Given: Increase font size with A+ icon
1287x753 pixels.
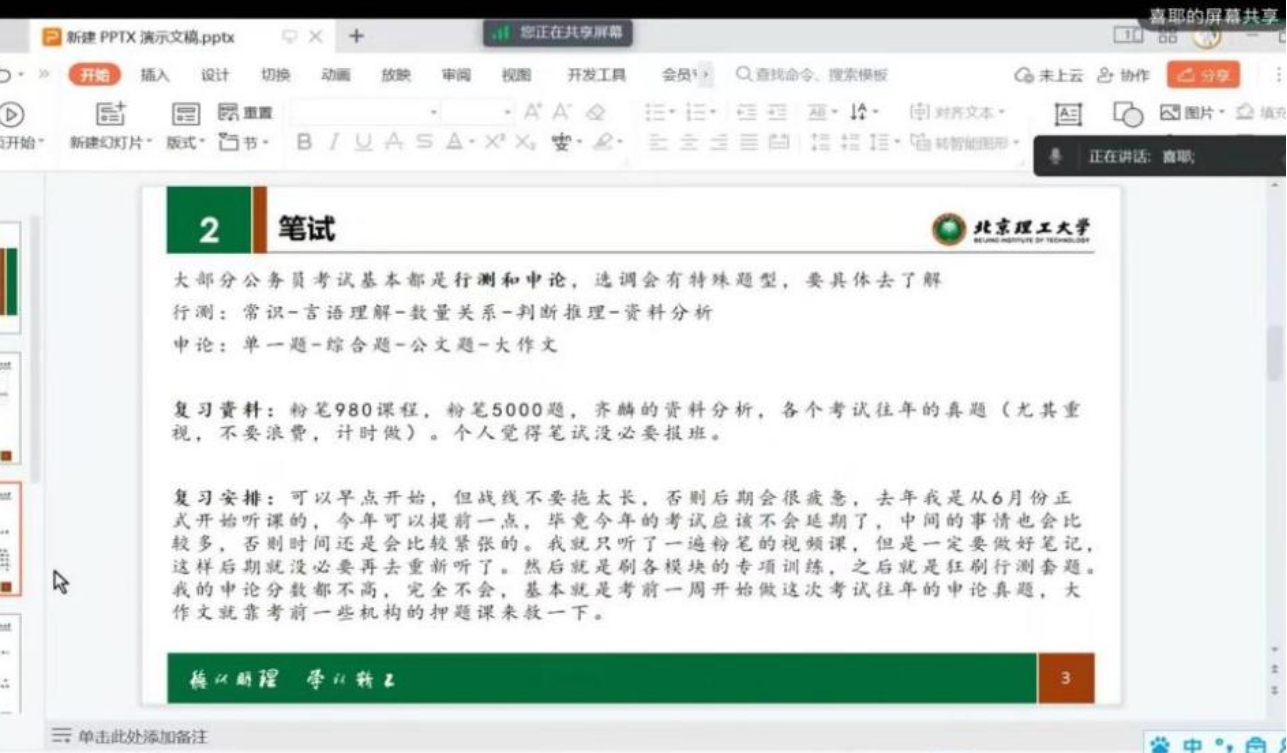Looking at the screenshot, I should [x=533, y=112].
